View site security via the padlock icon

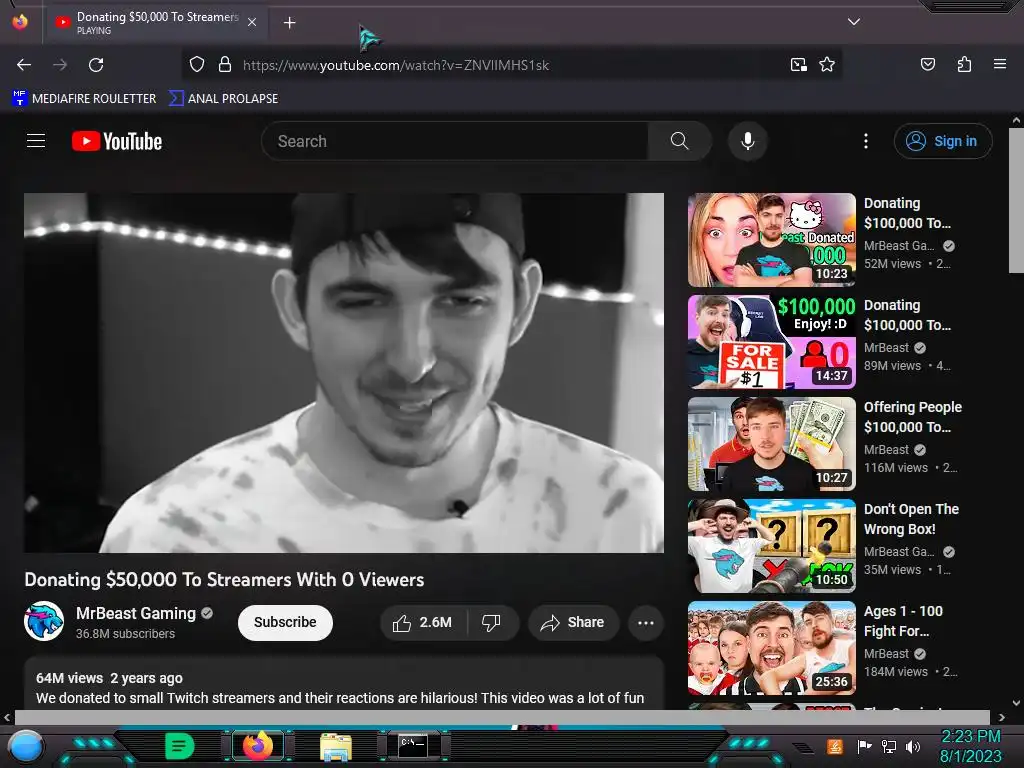[x=225, y=64]
